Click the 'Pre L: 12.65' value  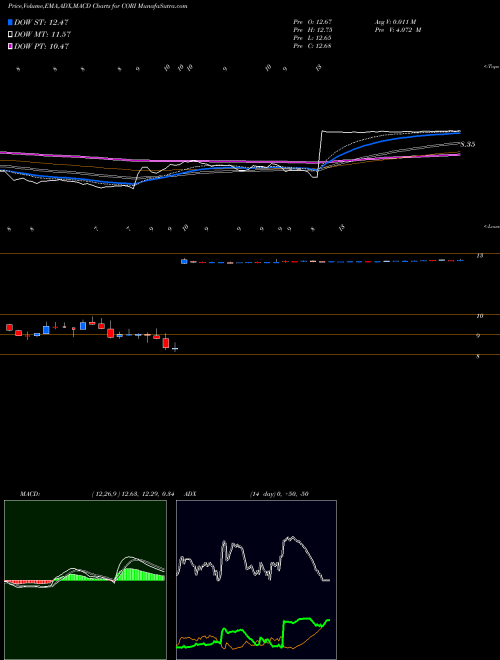[313, 38]
